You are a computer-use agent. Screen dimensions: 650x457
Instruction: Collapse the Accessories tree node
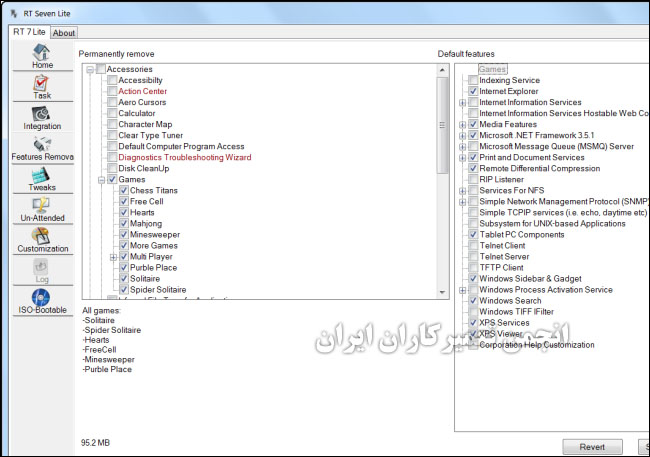pos(90,70)
